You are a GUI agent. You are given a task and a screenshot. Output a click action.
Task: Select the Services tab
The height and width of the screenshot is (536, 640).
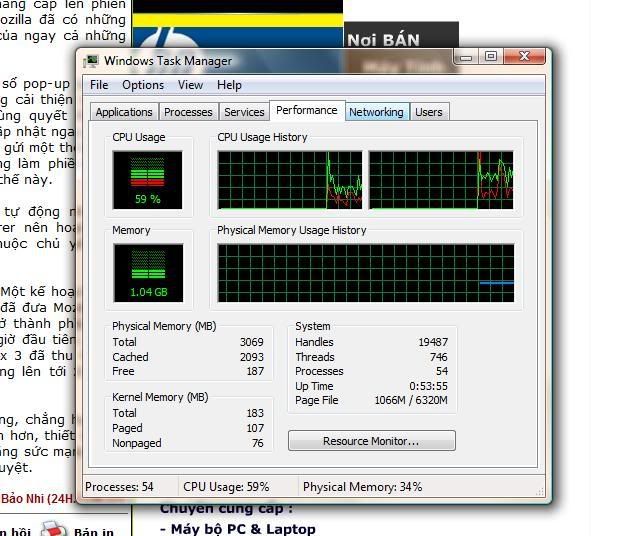244,112
